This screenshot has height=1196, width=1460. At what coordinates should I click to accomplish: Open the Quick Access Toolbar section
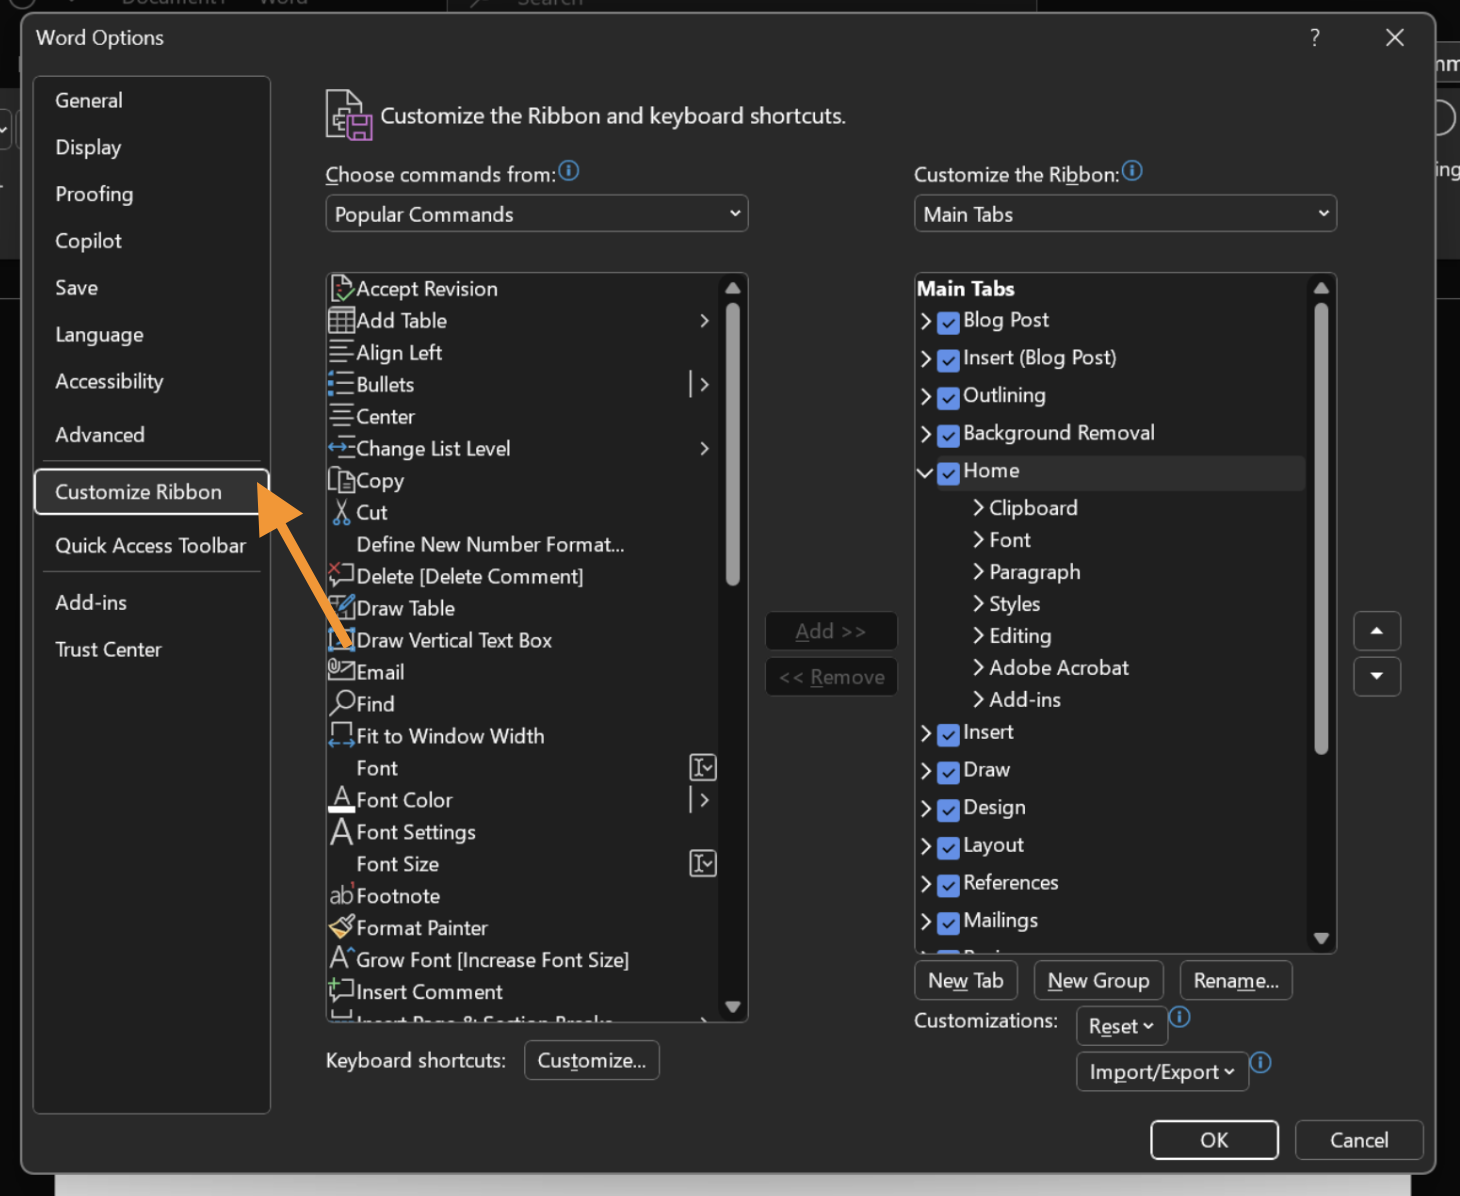(x=150, y=546)
